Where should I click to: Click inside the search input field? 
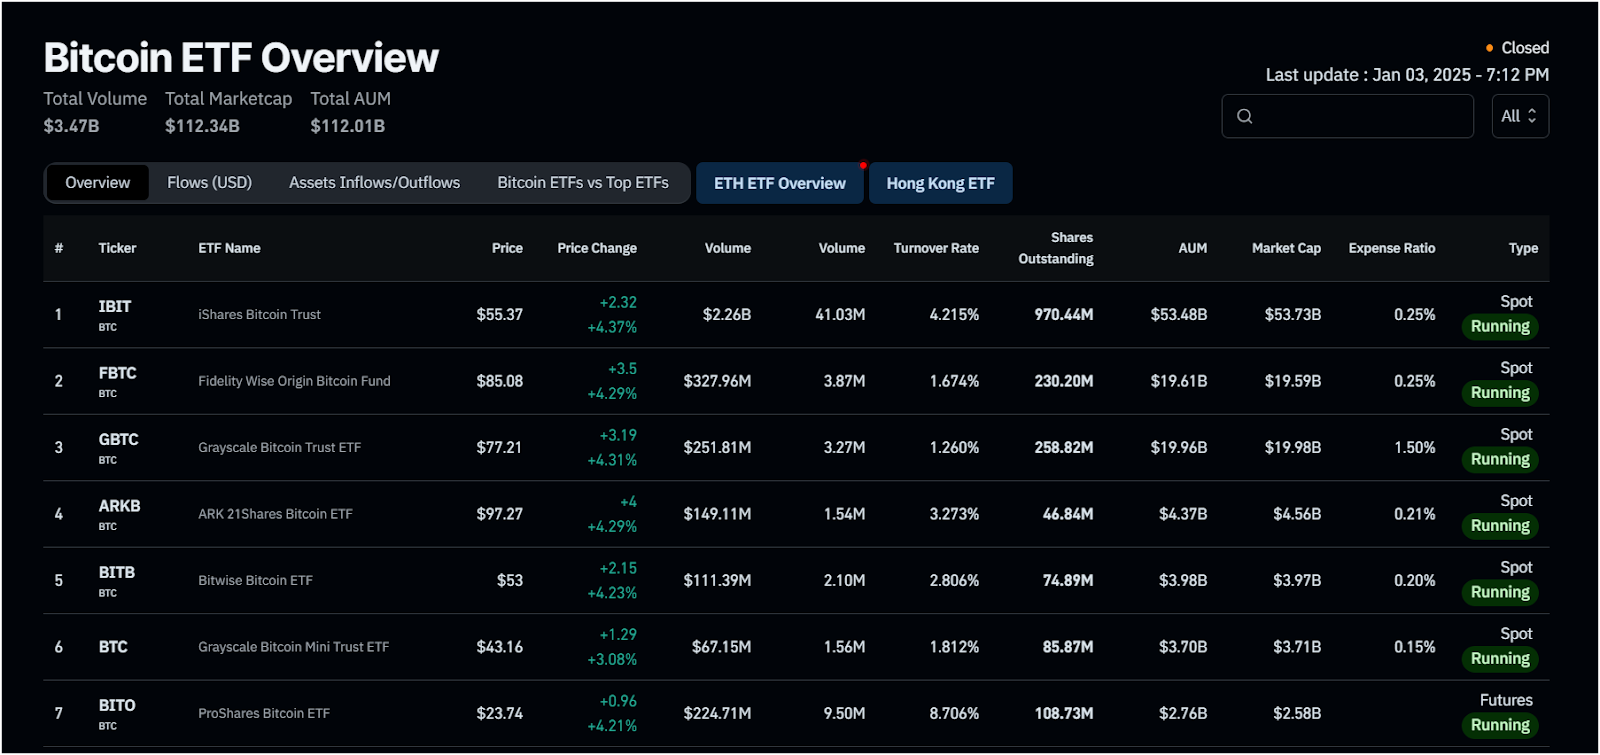tap(1347, 116)
